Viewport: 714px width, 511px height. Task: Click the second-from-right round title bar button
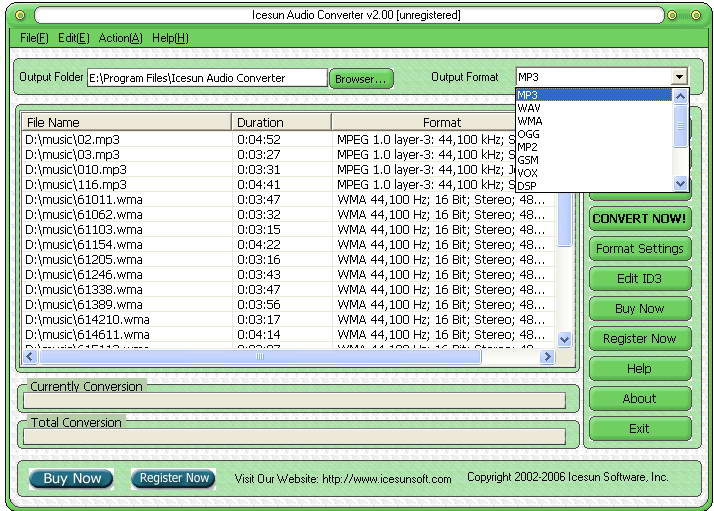coord(672,15)
